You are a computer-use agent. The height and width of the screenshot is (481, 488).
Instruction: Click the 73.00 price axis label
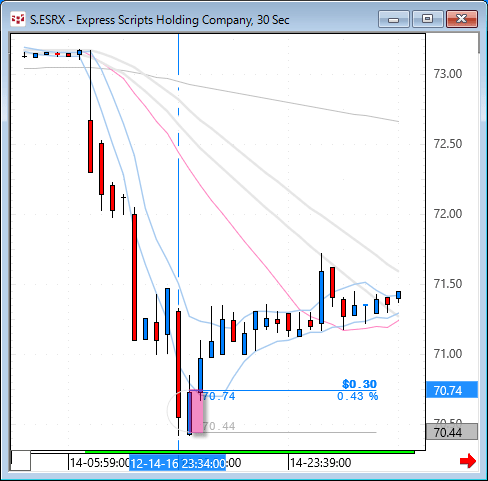448,74
